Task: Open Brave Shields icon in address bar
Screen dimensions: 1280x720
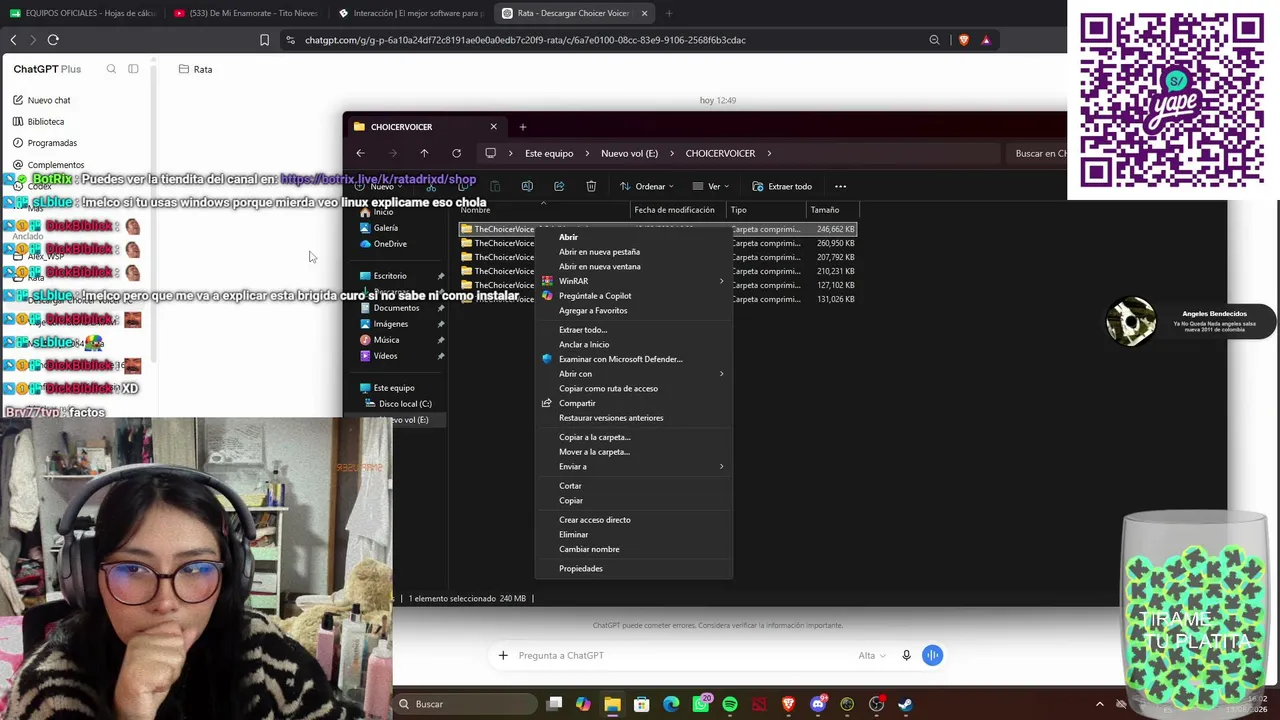Action: click(964, 40)
